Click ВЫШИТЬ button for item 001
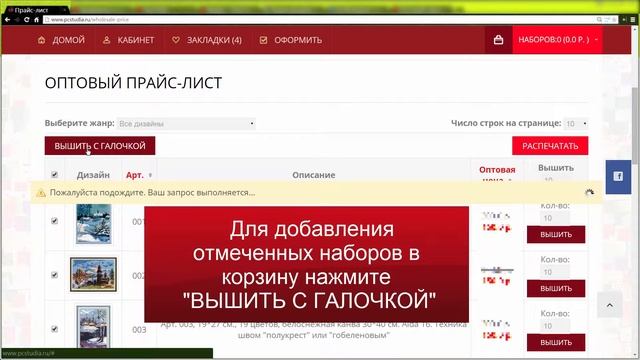Viewport: 640px width, 360px height. point(556,235)
